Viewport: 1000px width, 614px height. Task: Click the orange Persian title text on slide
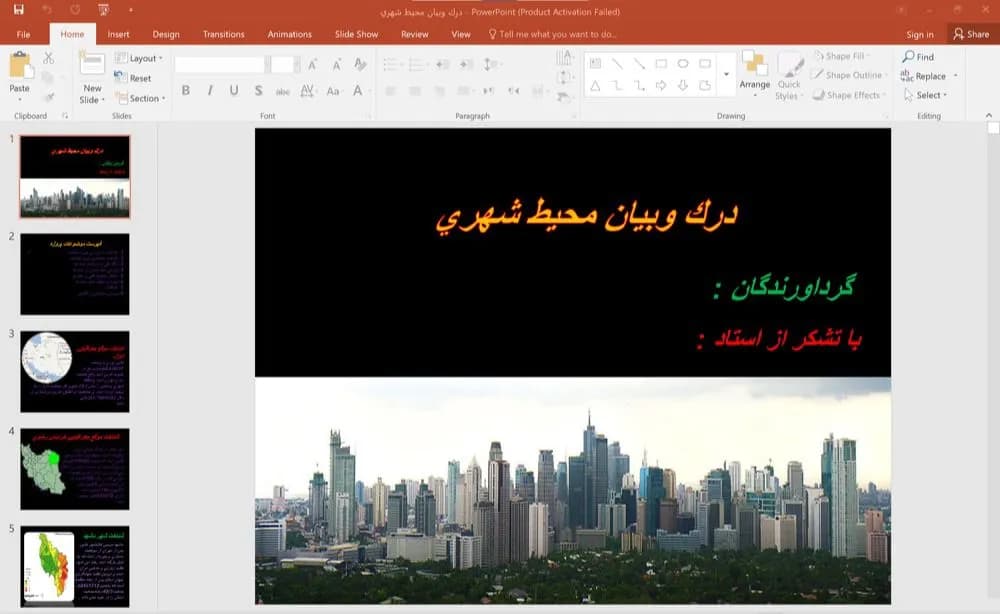587,216
